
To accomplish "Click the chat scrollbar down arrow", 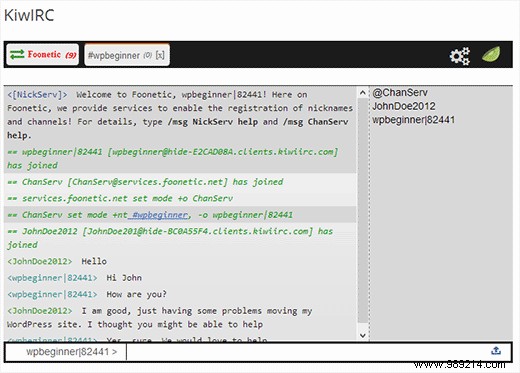I will coord(363,335).
